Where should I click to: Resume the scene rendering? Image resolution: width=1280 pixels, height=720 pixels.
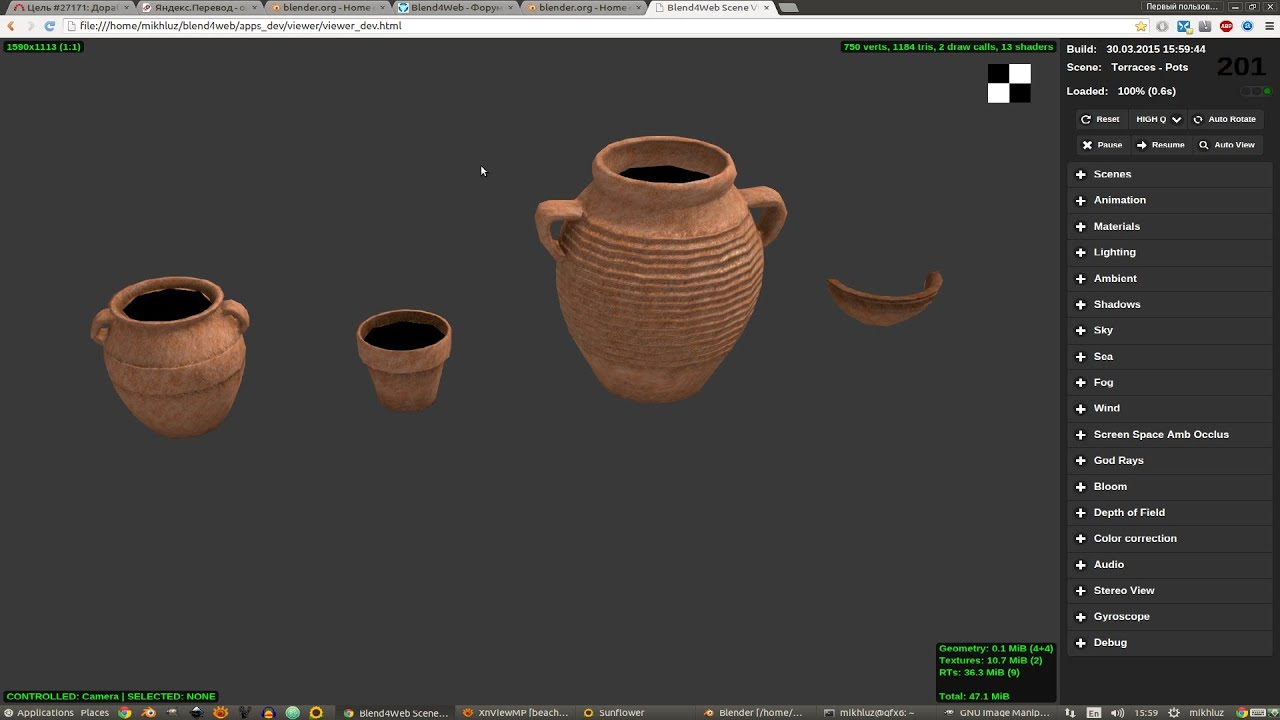pyautogui.click(x=1160, y=145)
